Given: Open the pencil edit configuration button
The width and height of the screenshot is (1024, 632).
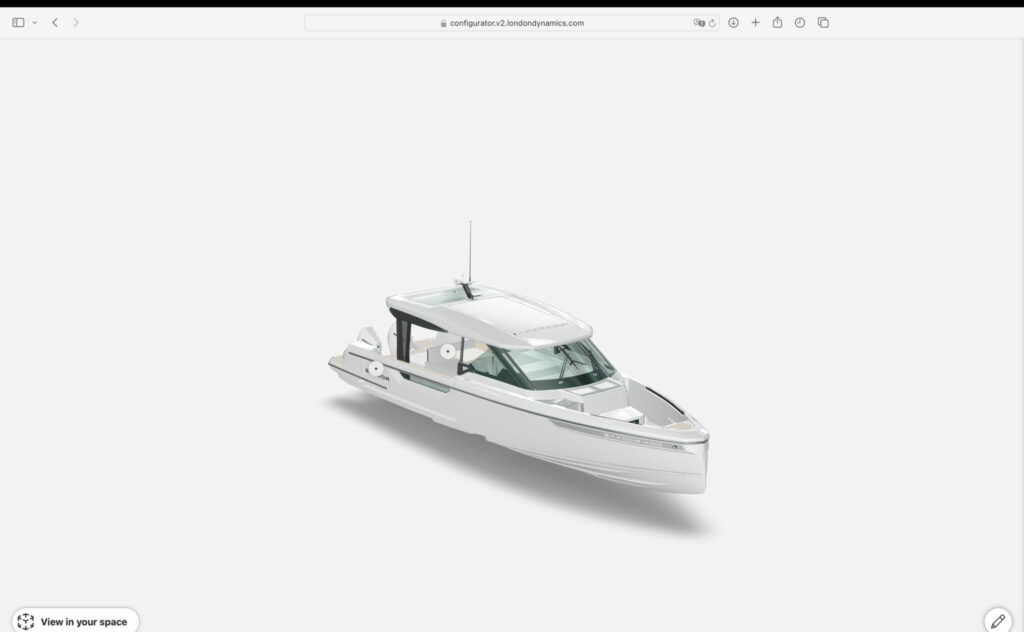Looking at the screenshot, I should pos(997,621).
